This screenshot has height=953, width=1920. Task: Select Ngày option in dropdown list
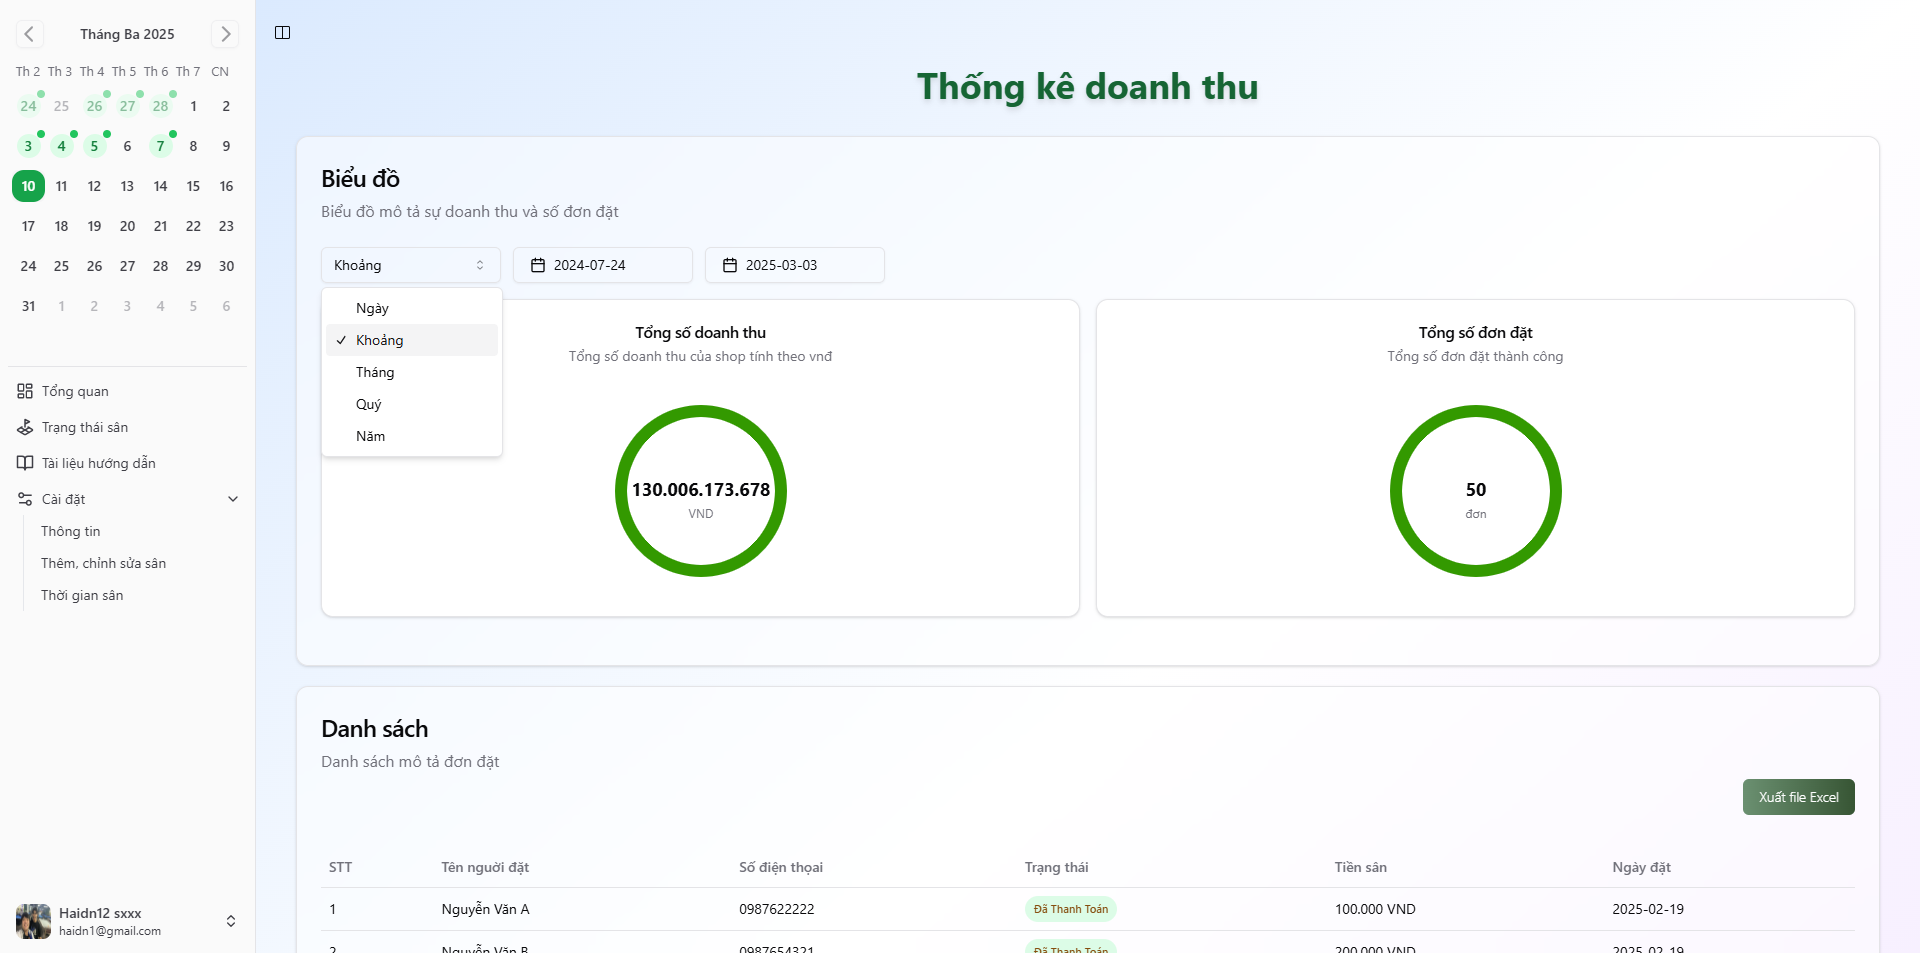coord(372,308)
